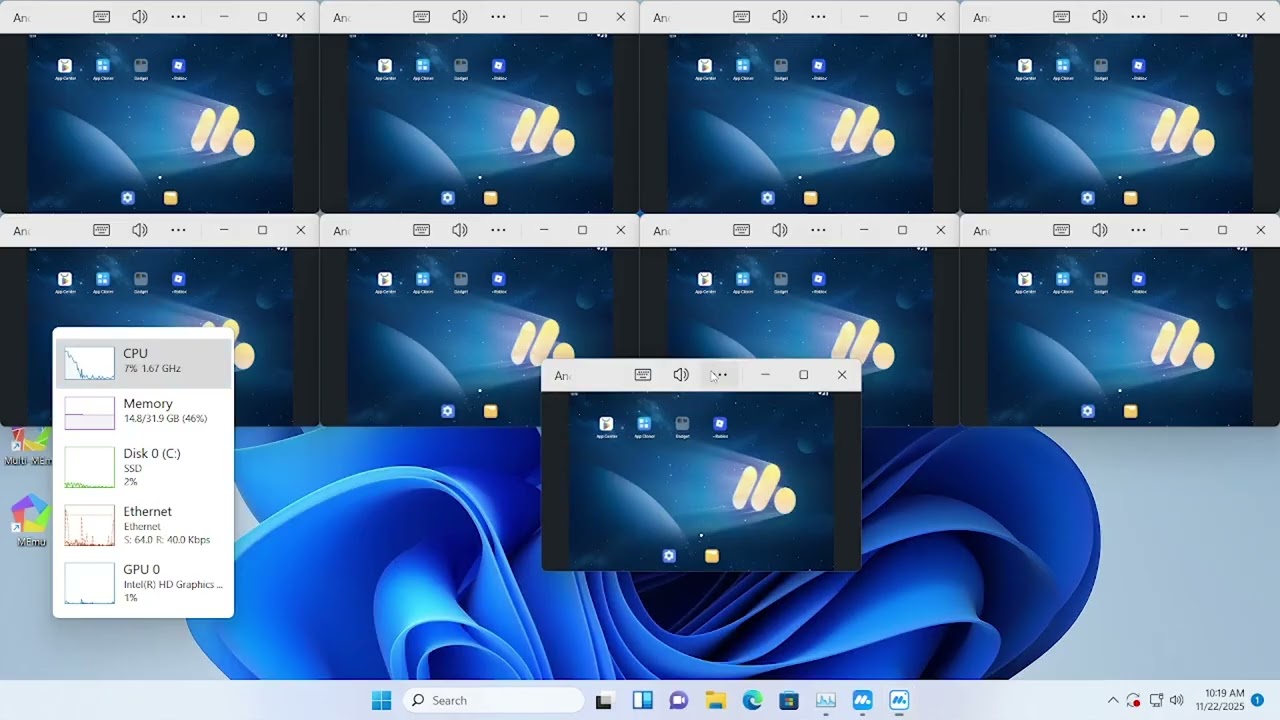Open the Multi-MEmu desktop shortcut

point(28,447)
